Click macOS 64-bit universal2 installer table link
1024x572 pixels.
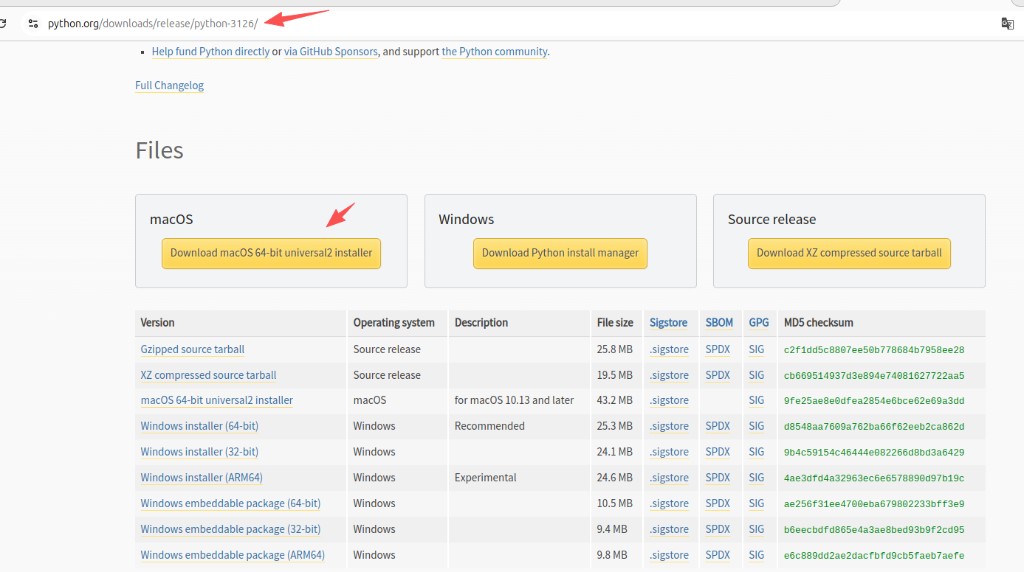pyautogui.click(x=217, y=400)
